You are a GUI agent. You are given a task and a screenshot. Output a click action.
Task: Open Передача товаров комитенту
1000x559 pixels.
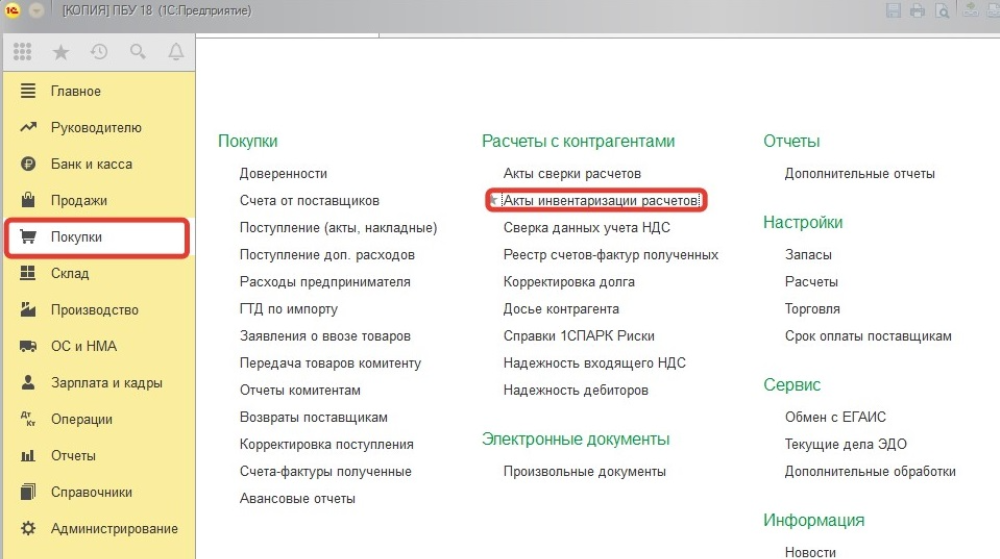330,363
